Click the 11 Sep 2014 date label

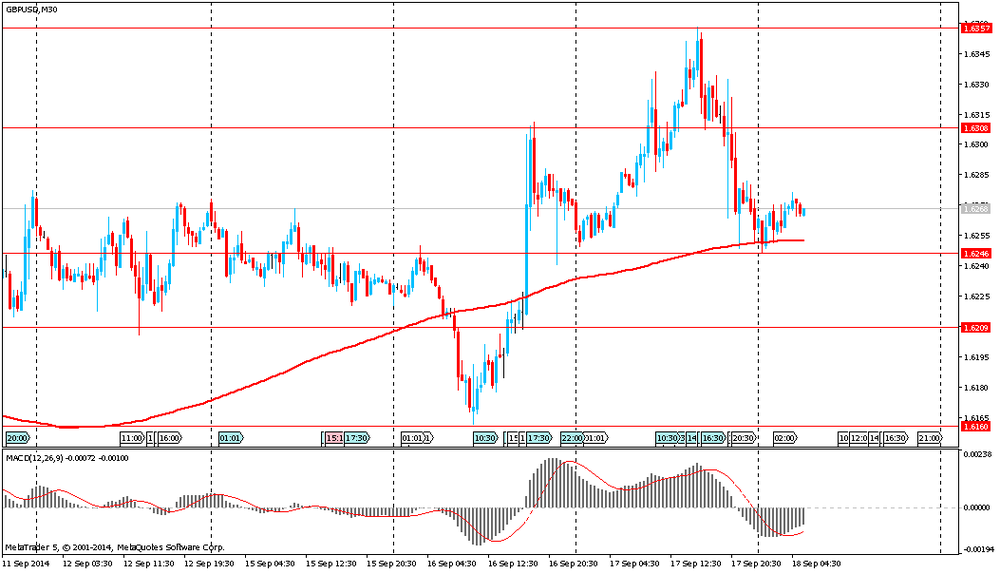coord(25,564)
